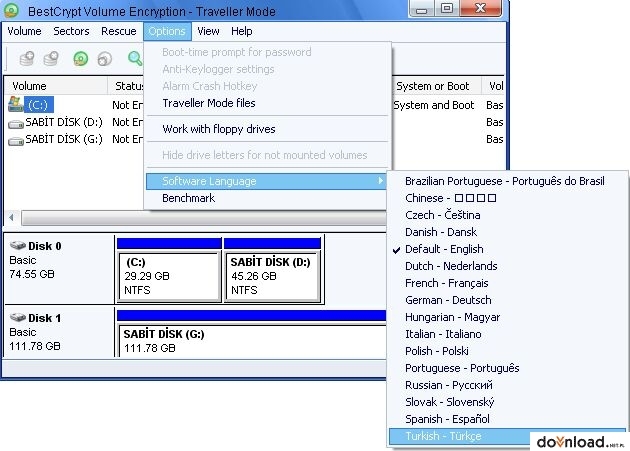
Task: Click the disk stack with X toolbar icon
Action: point(51,59)
